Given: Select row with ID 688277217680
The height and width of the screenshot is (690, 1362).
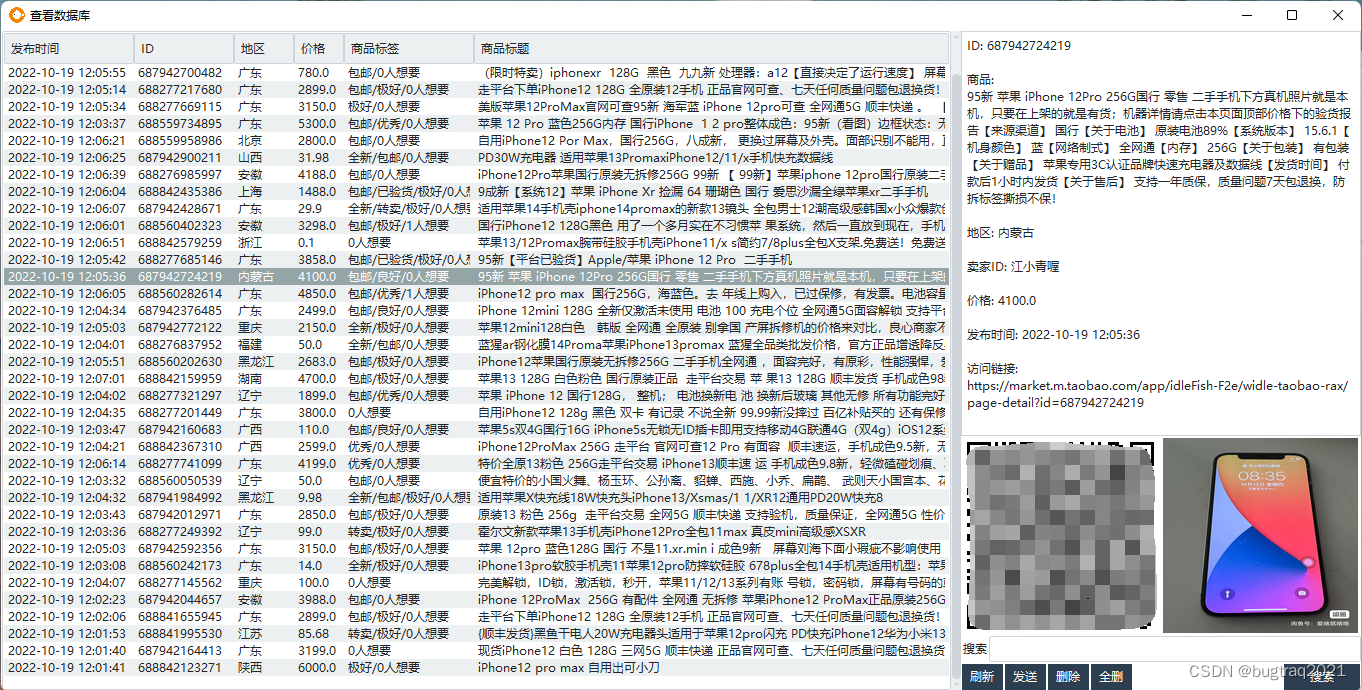Looking at the screenshot, I should pyautogui.click(x=475, y=90).
